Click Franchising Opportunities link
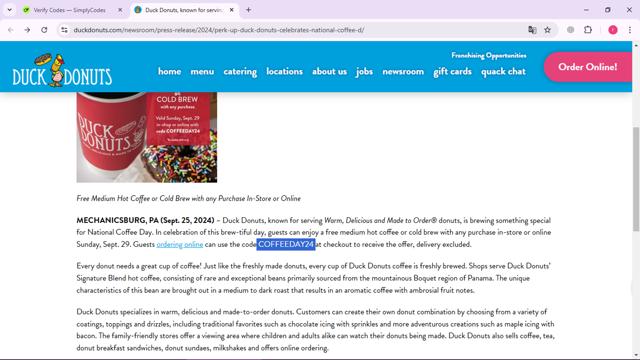The image size is (640, 360). point(489,55)
